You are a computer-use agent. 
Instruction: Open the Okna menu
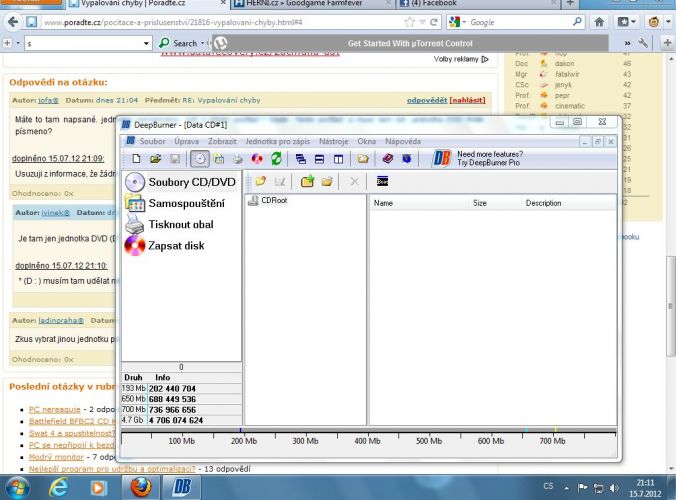366,141
